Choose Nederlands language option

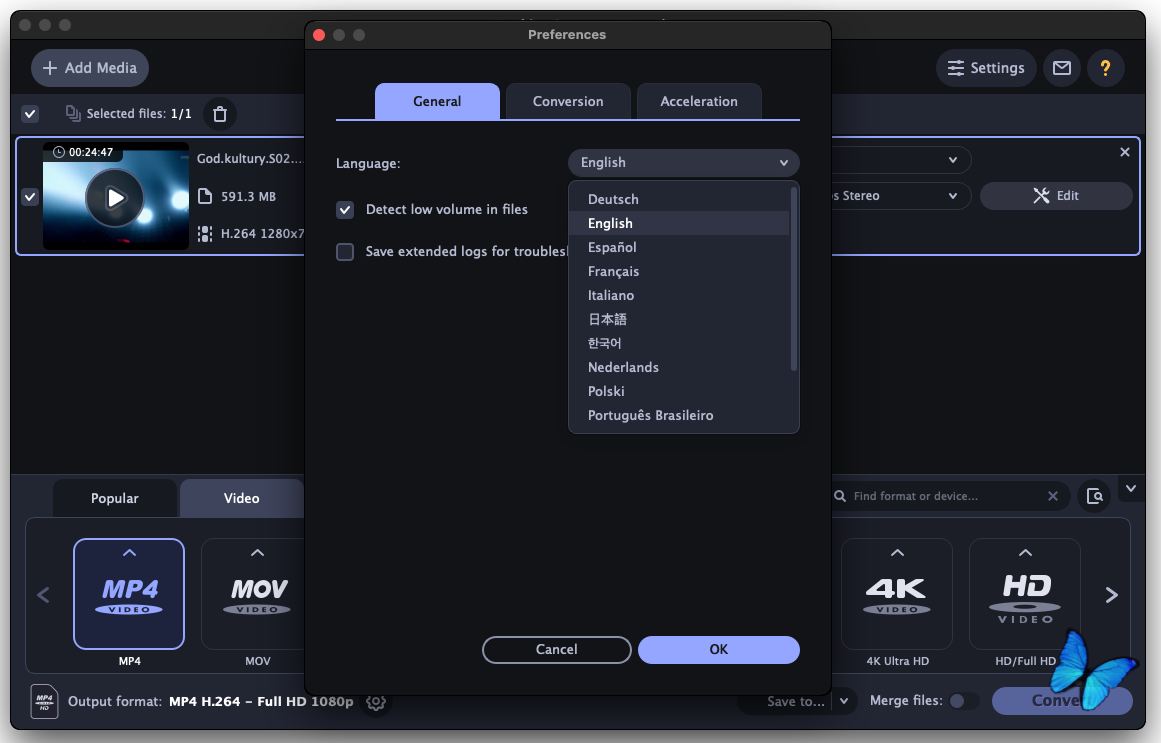[x=680, y=367]
